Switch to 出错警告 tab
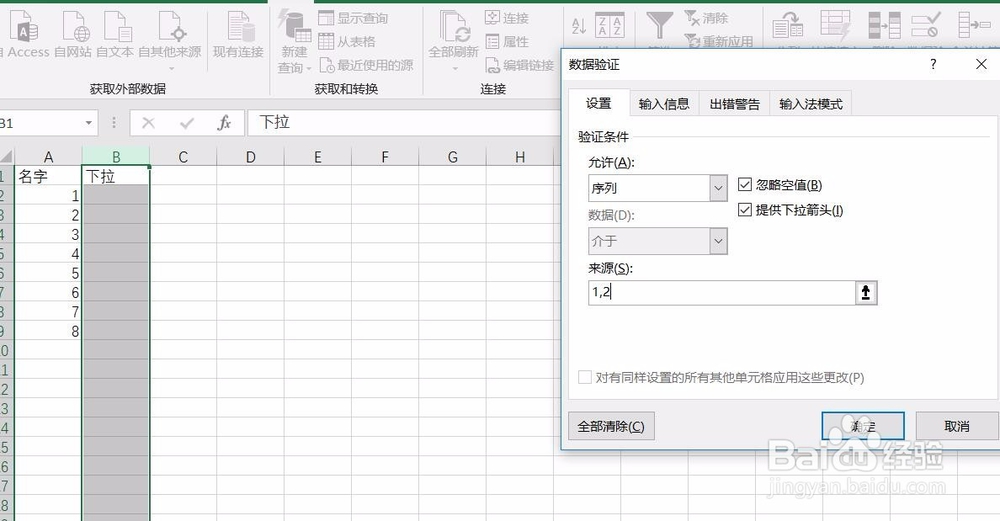This screenshot has width=1000, height=521. click(x=735, y=104)
